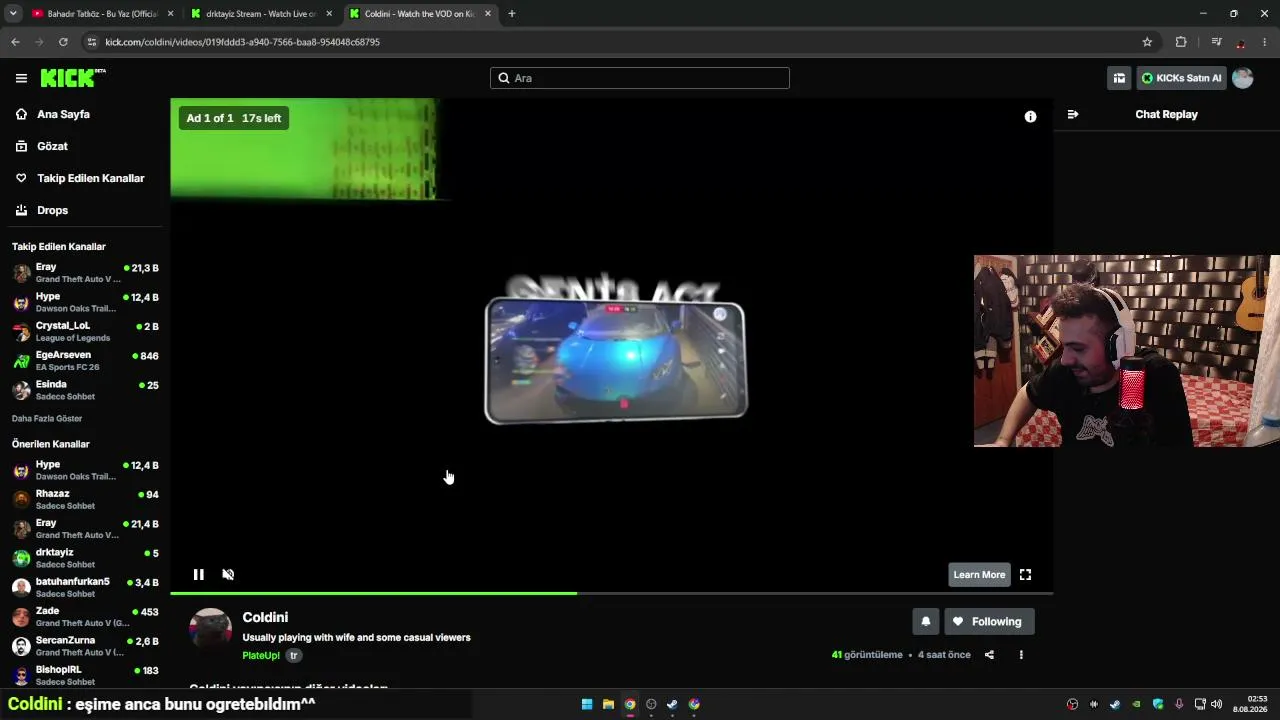Click the tr language tag
Viewport: 1280px width, 720px height.
pos(294,656)
